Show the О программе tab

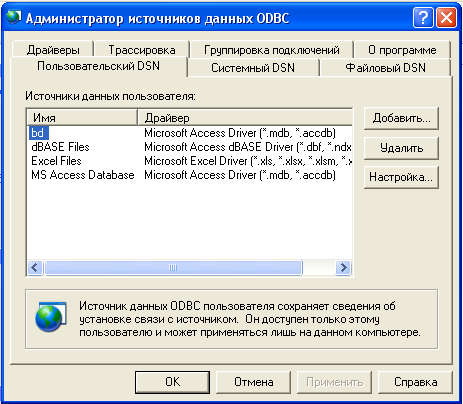coord(402,50)
